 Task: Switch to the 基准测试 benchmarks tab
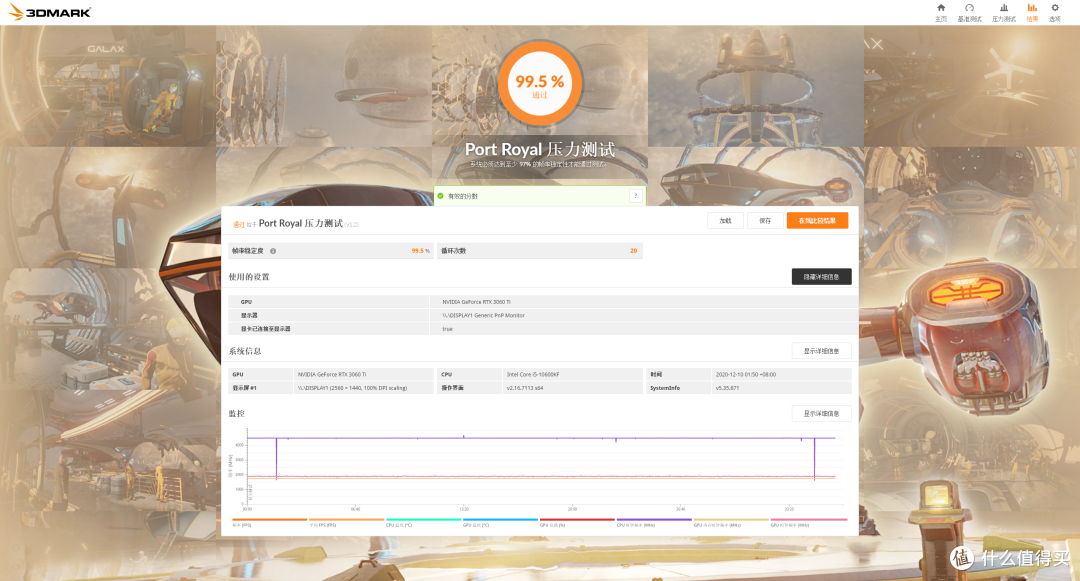click(x=969, y=12)
